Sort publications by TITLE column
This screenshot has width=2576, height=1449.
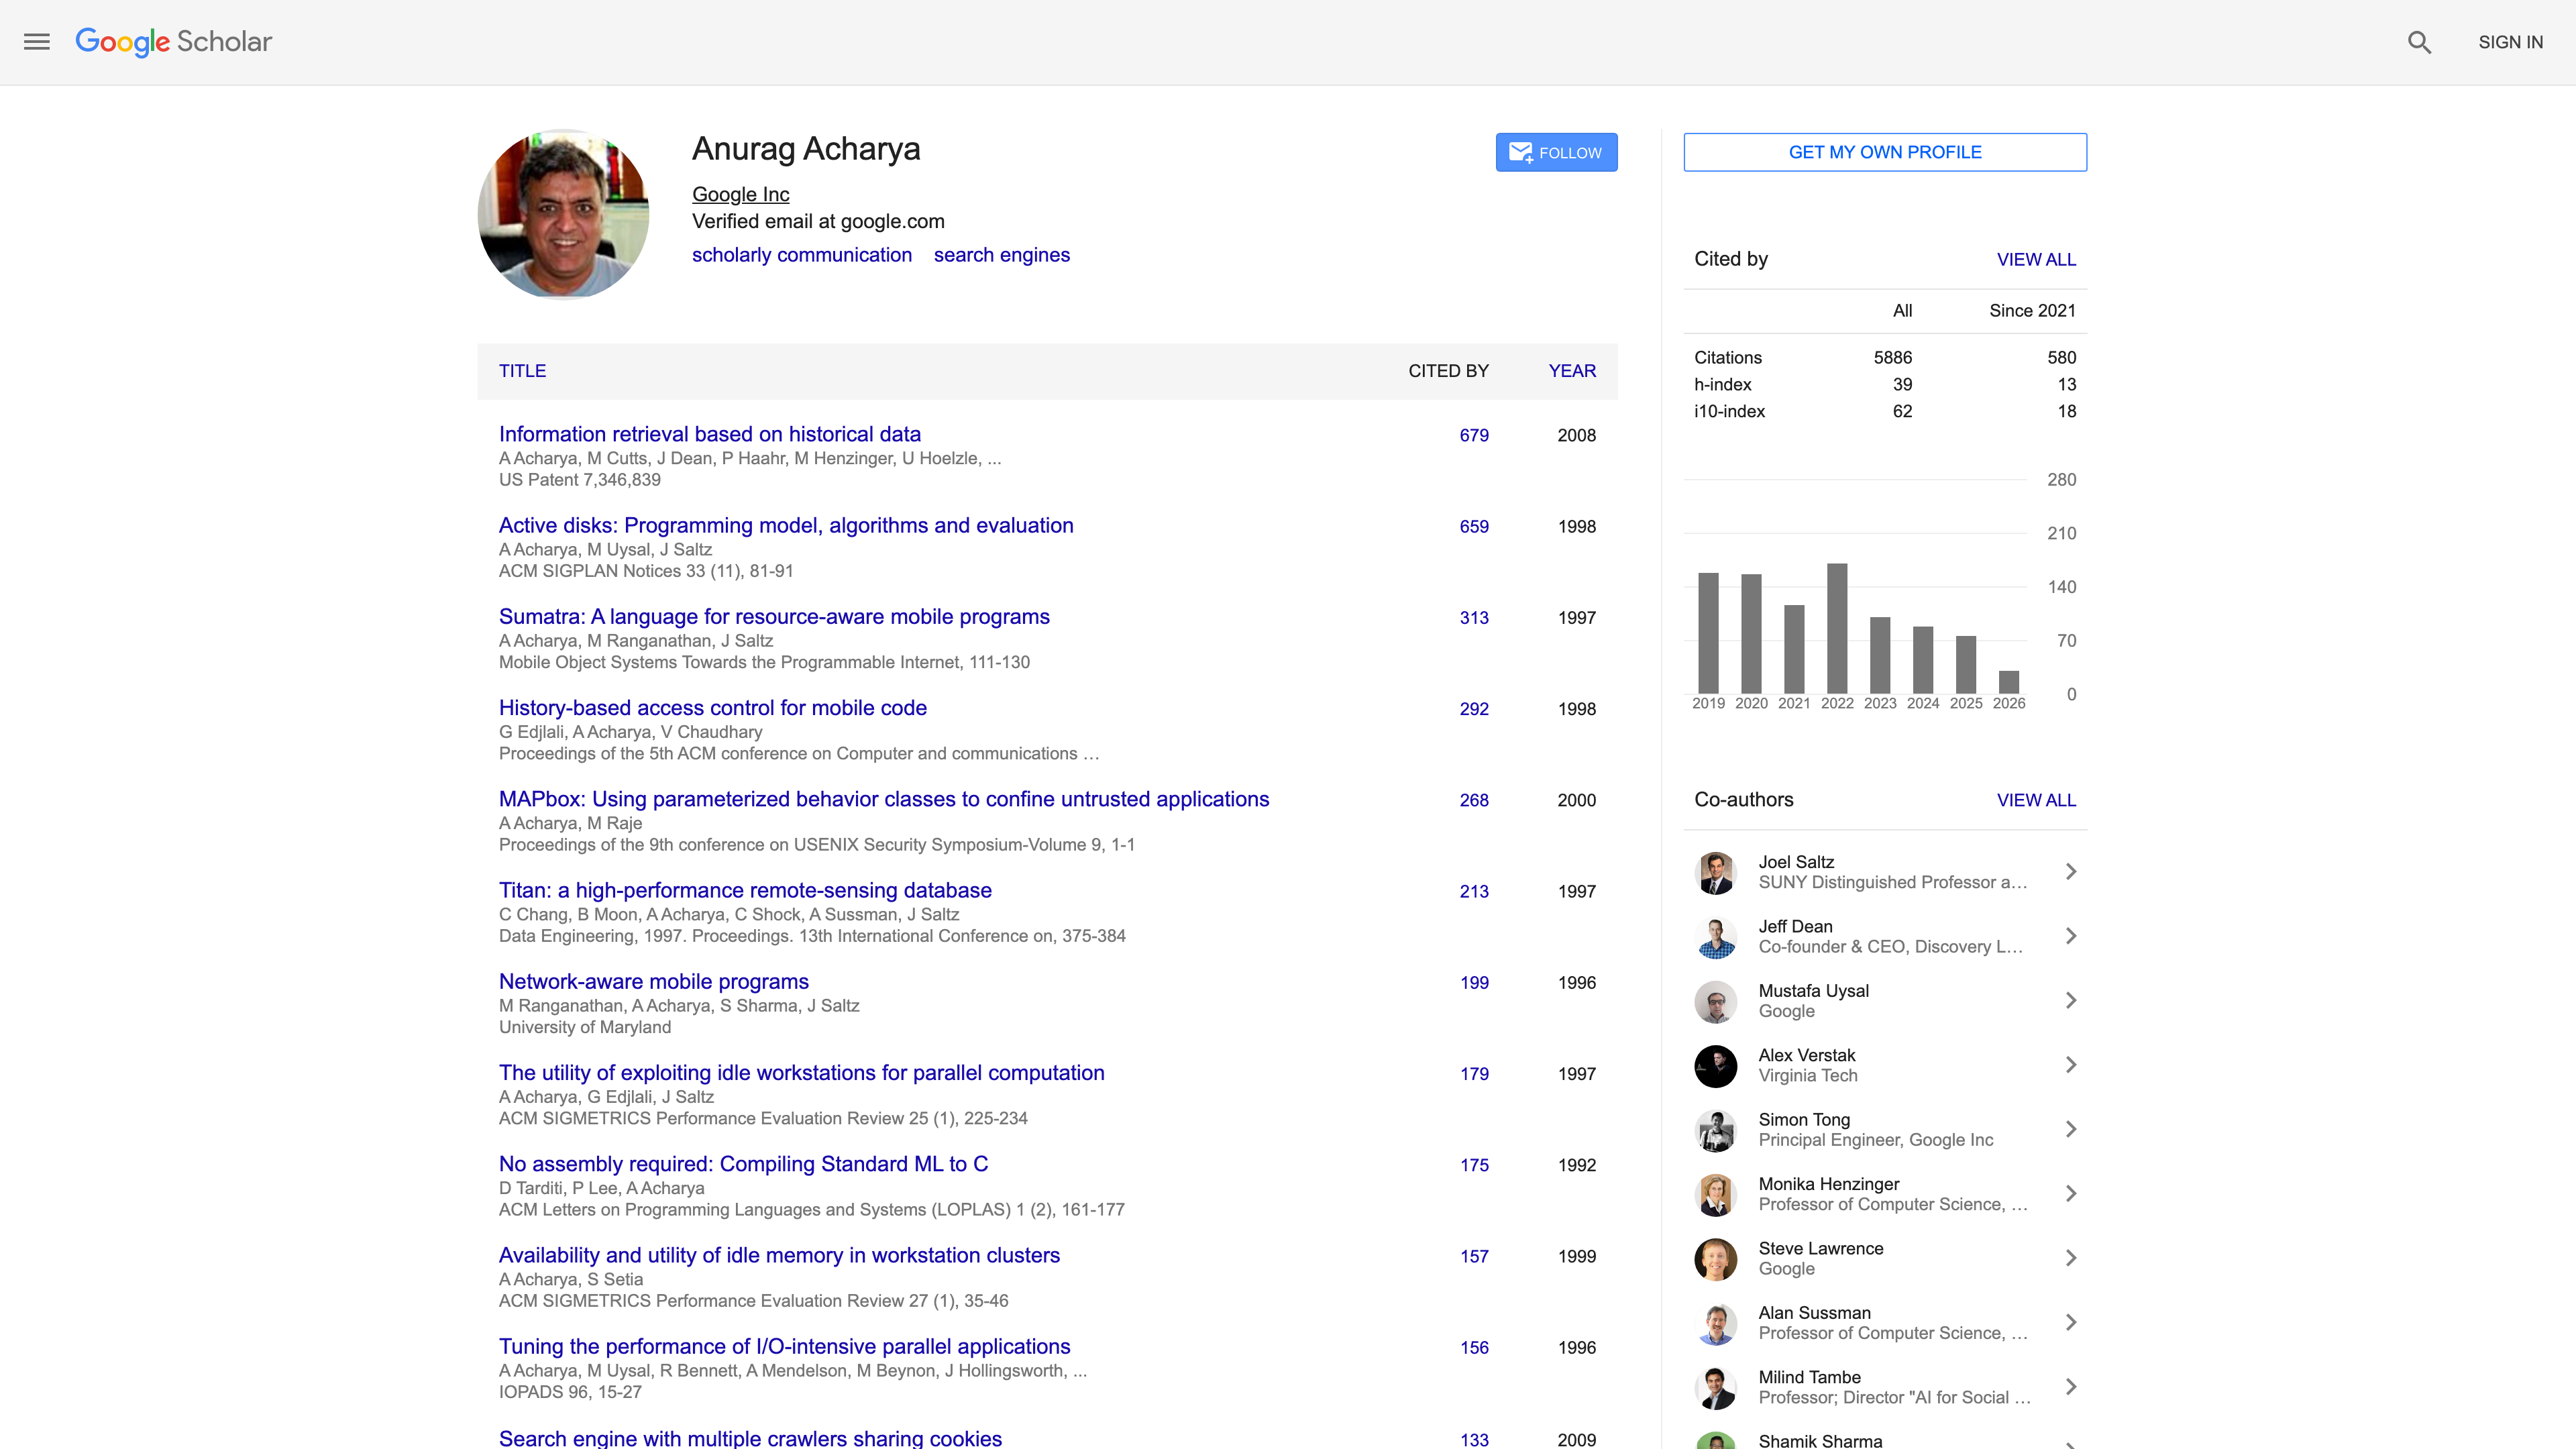pos(522,371)
